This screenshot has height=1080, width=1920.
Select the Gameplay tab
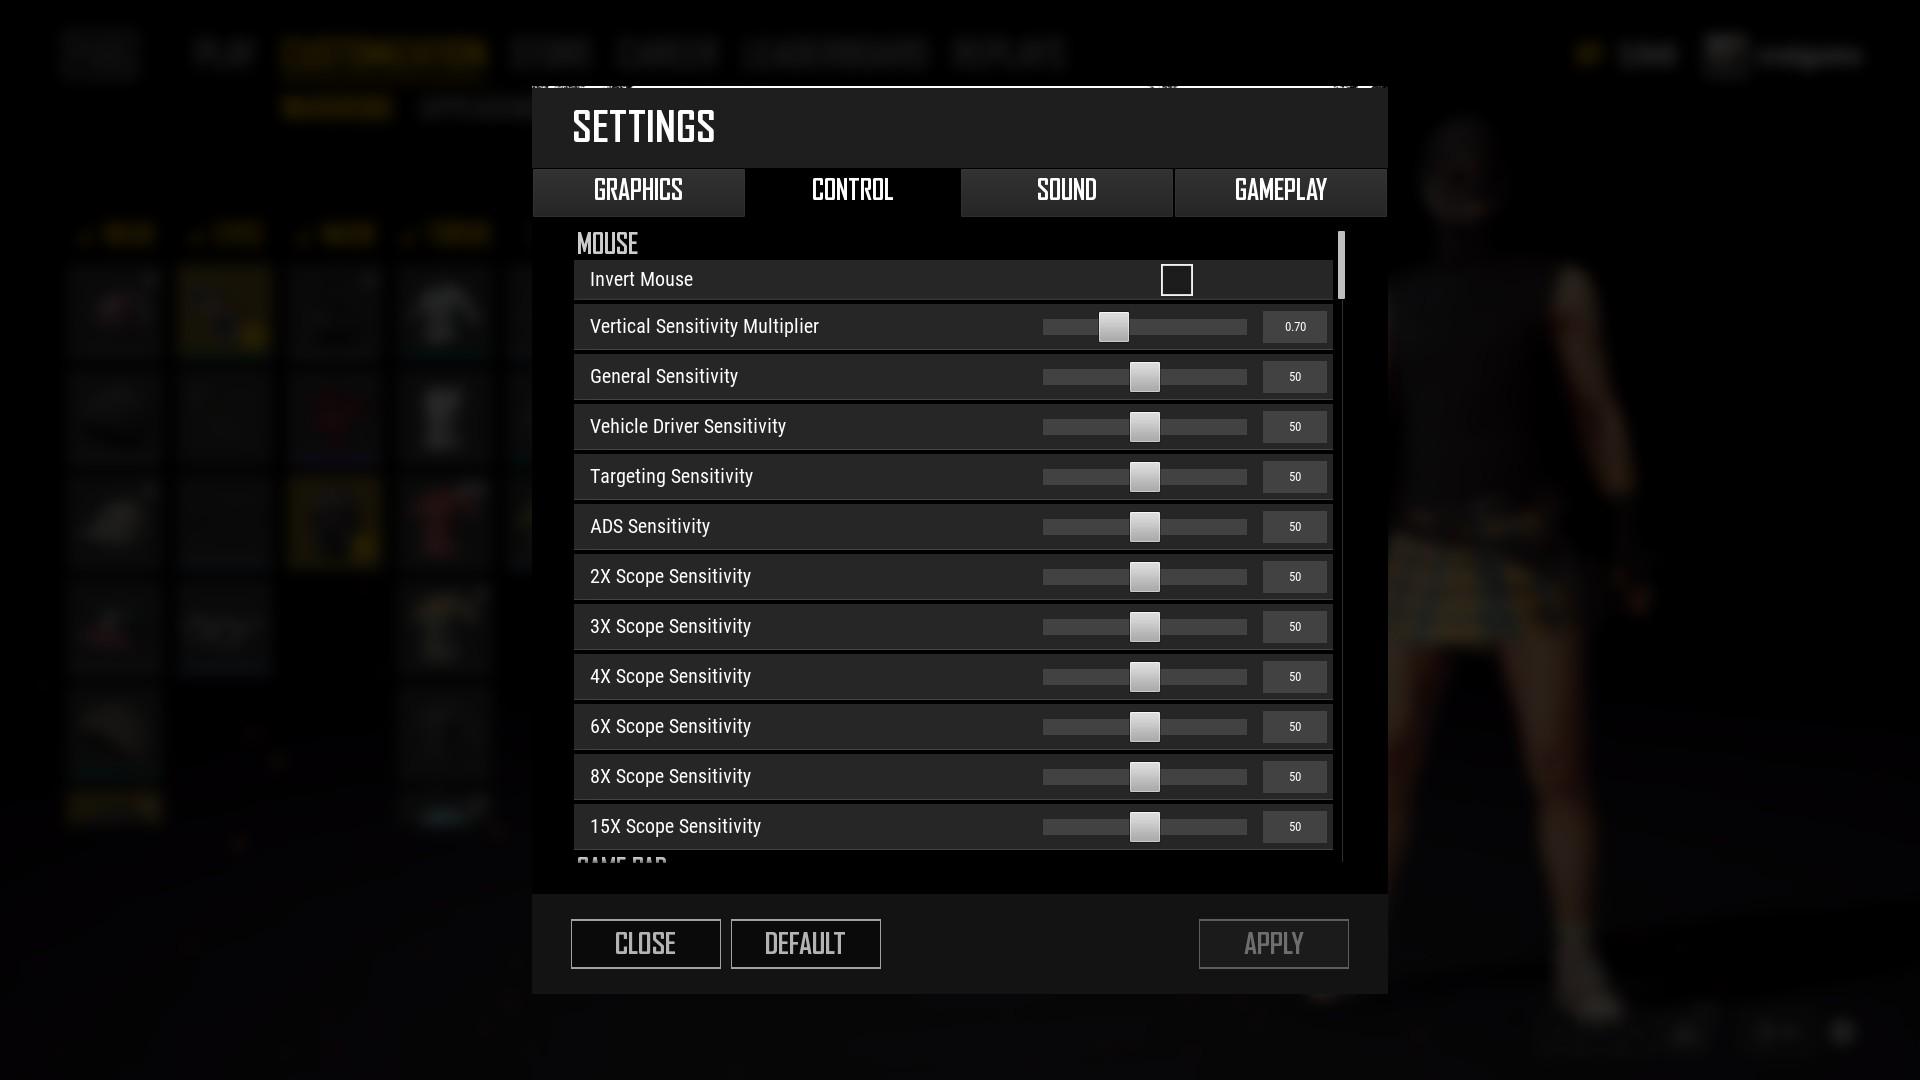point(1280,191)
